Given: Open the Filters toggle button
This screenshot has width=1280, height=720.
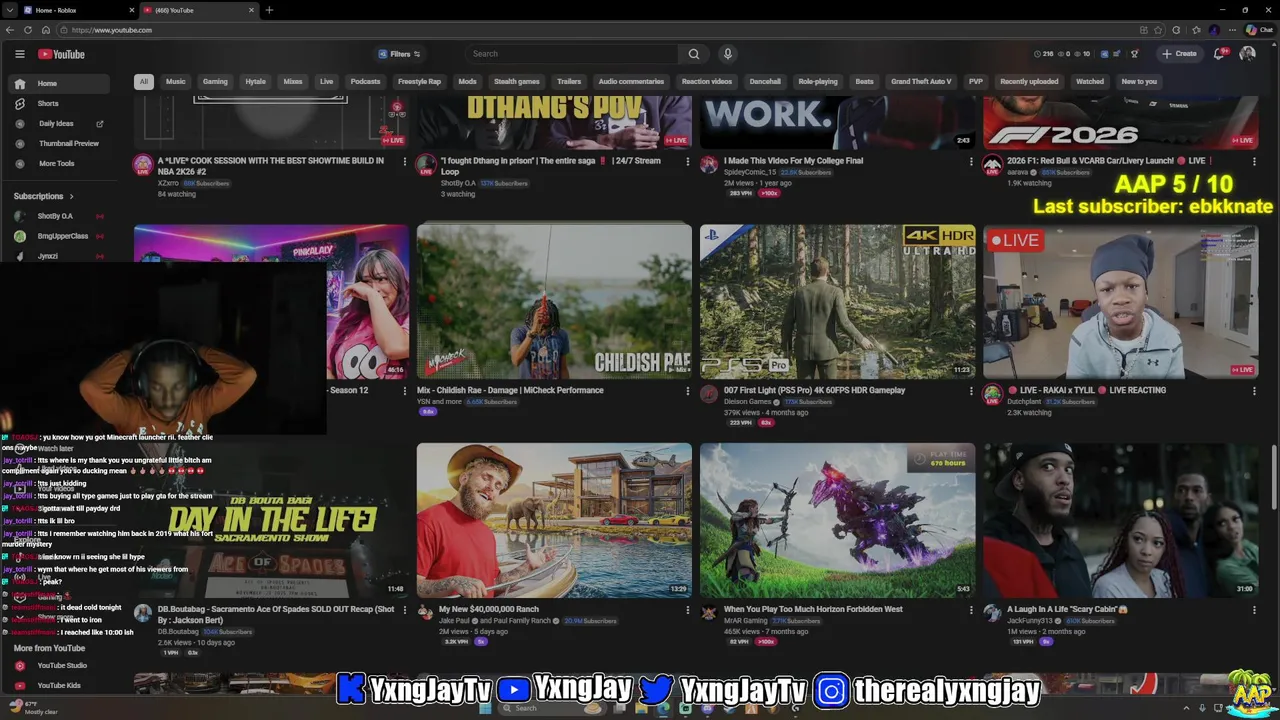Looking at the screenshot, I should [399, 54].
